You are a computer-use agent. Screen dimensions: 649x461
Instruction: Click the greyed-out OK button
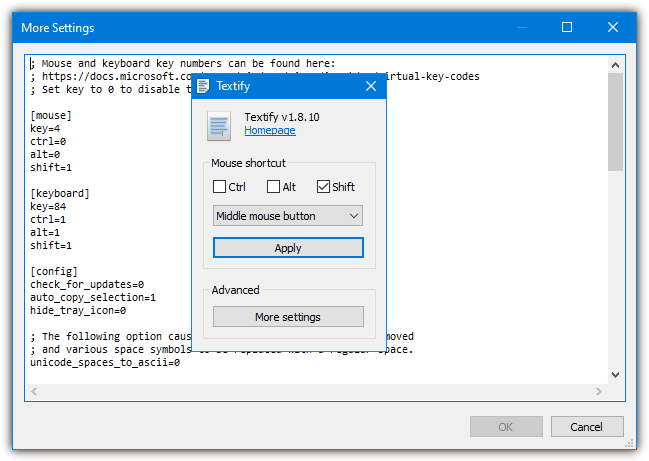coord(506,427)
